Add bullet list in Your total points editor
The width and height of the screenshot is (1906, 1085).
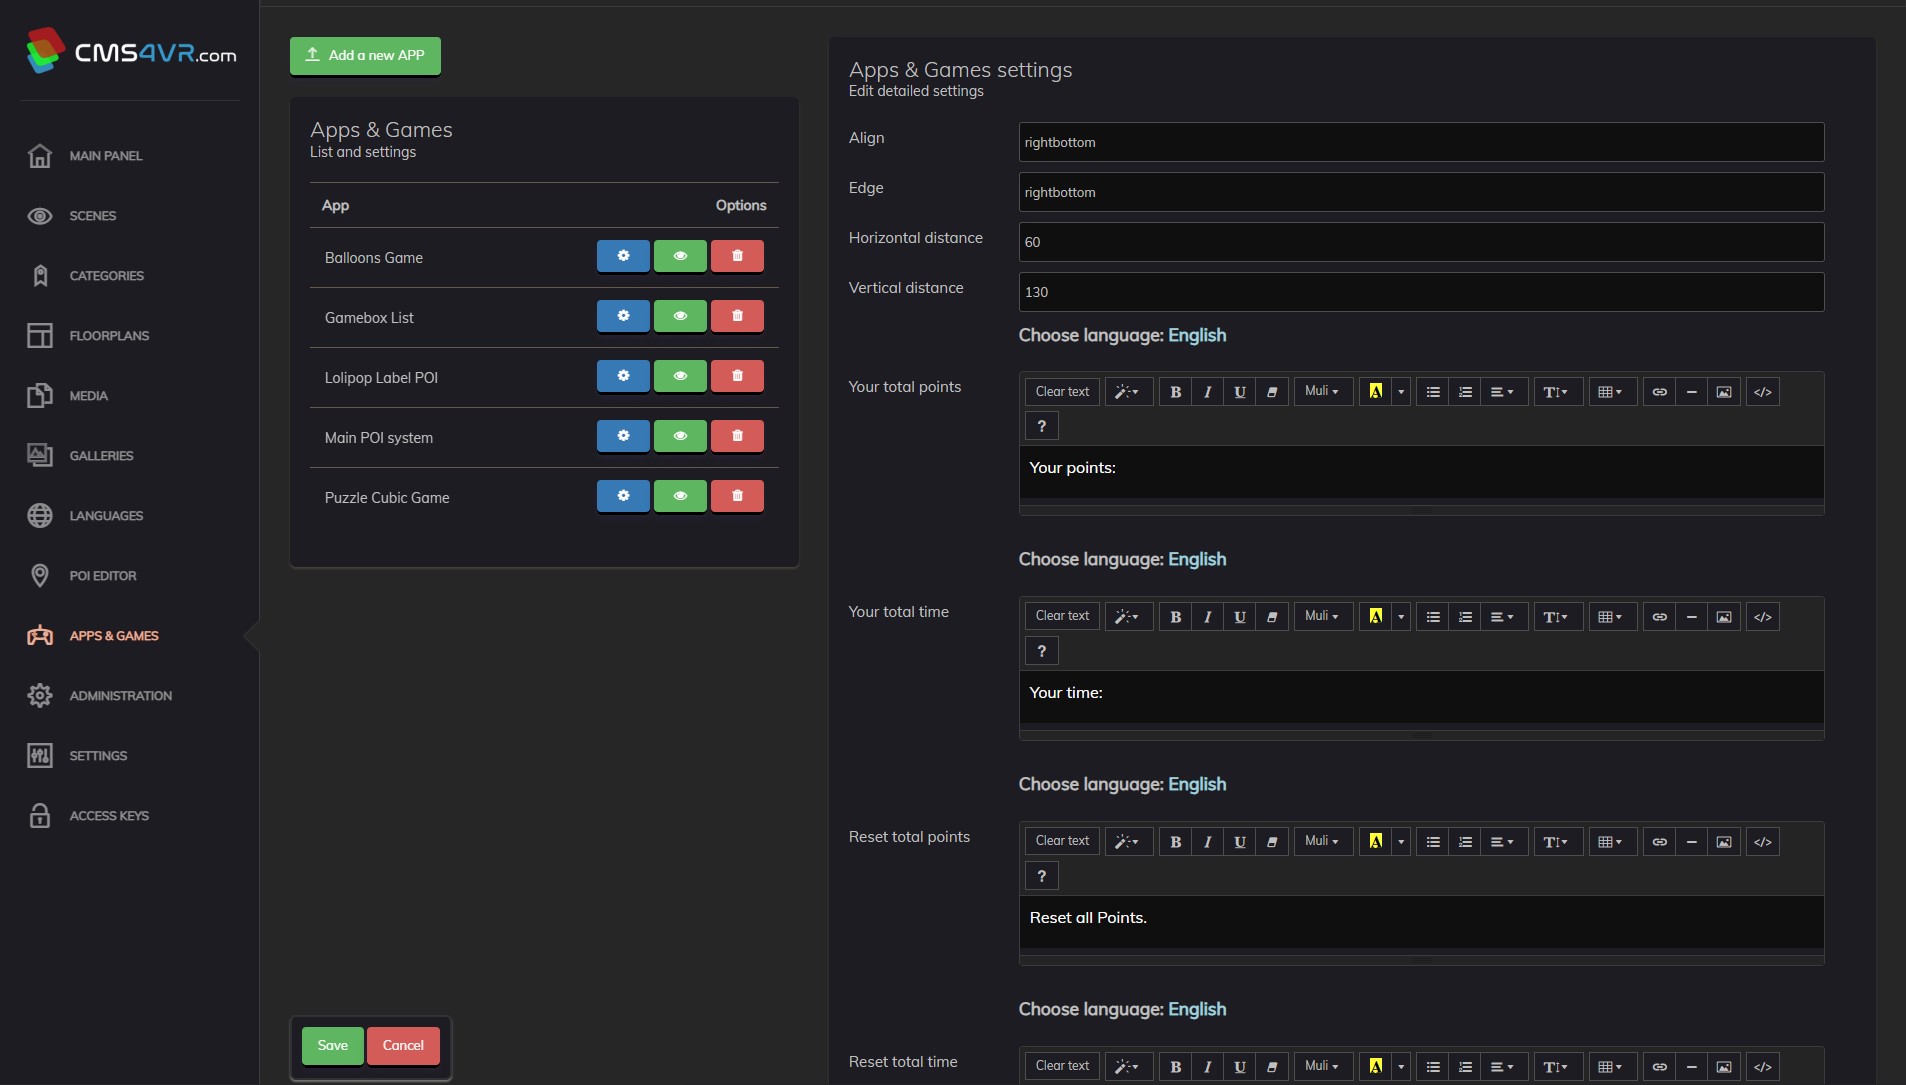click(1433, 392)
